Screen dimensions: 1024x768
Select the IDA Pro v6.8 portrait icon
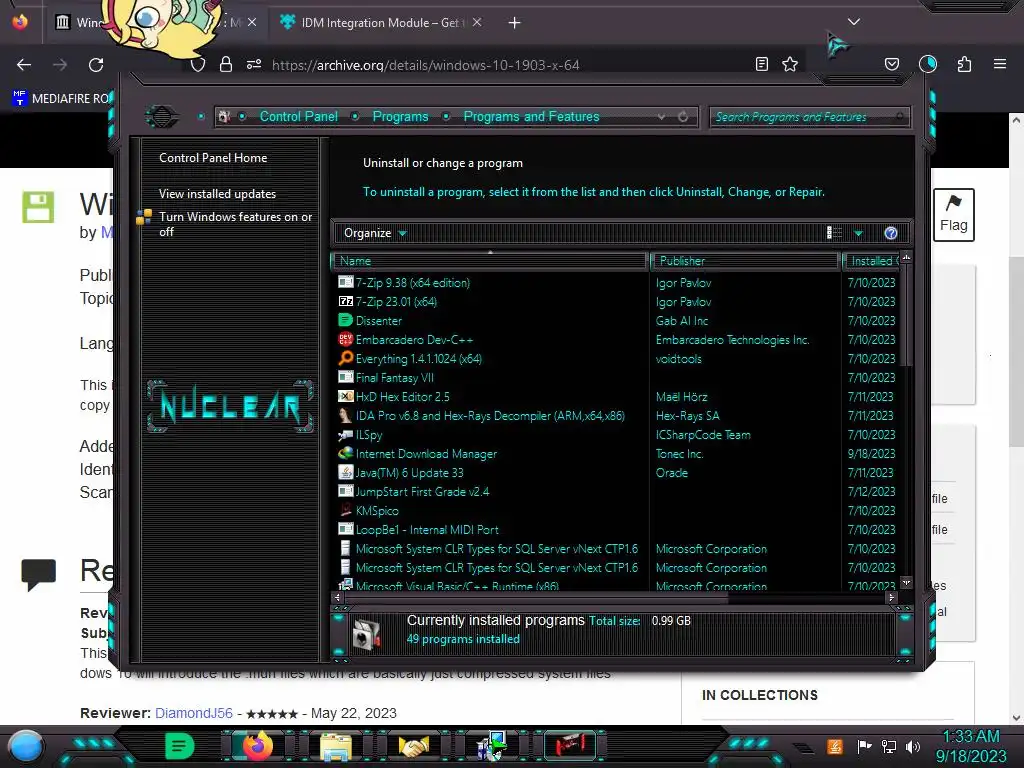click(345, 415)
